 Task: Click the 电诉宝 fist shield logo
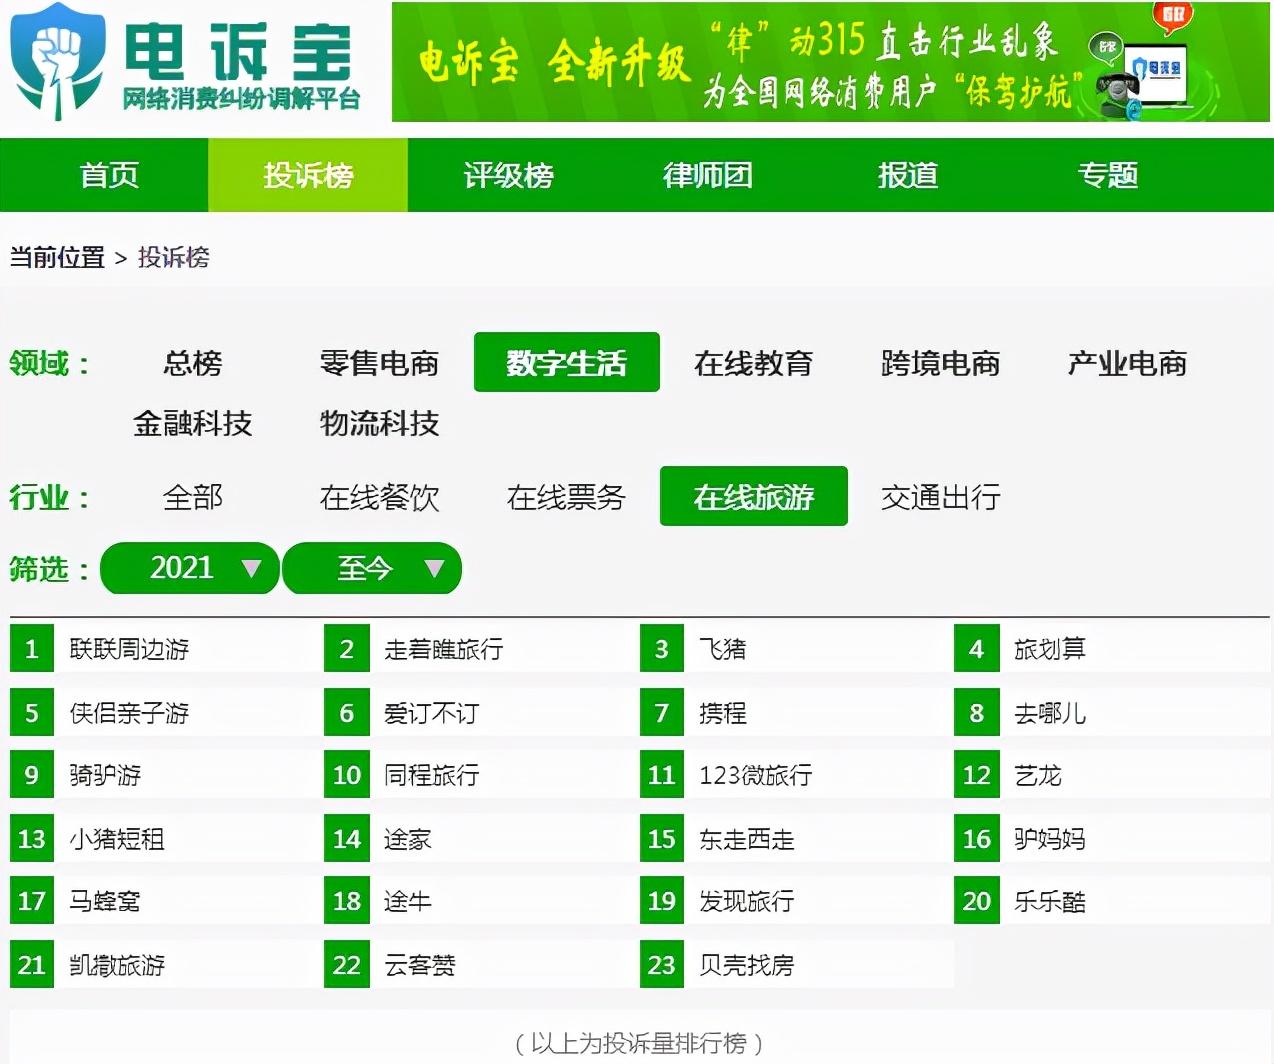click(x=57, y=60)
